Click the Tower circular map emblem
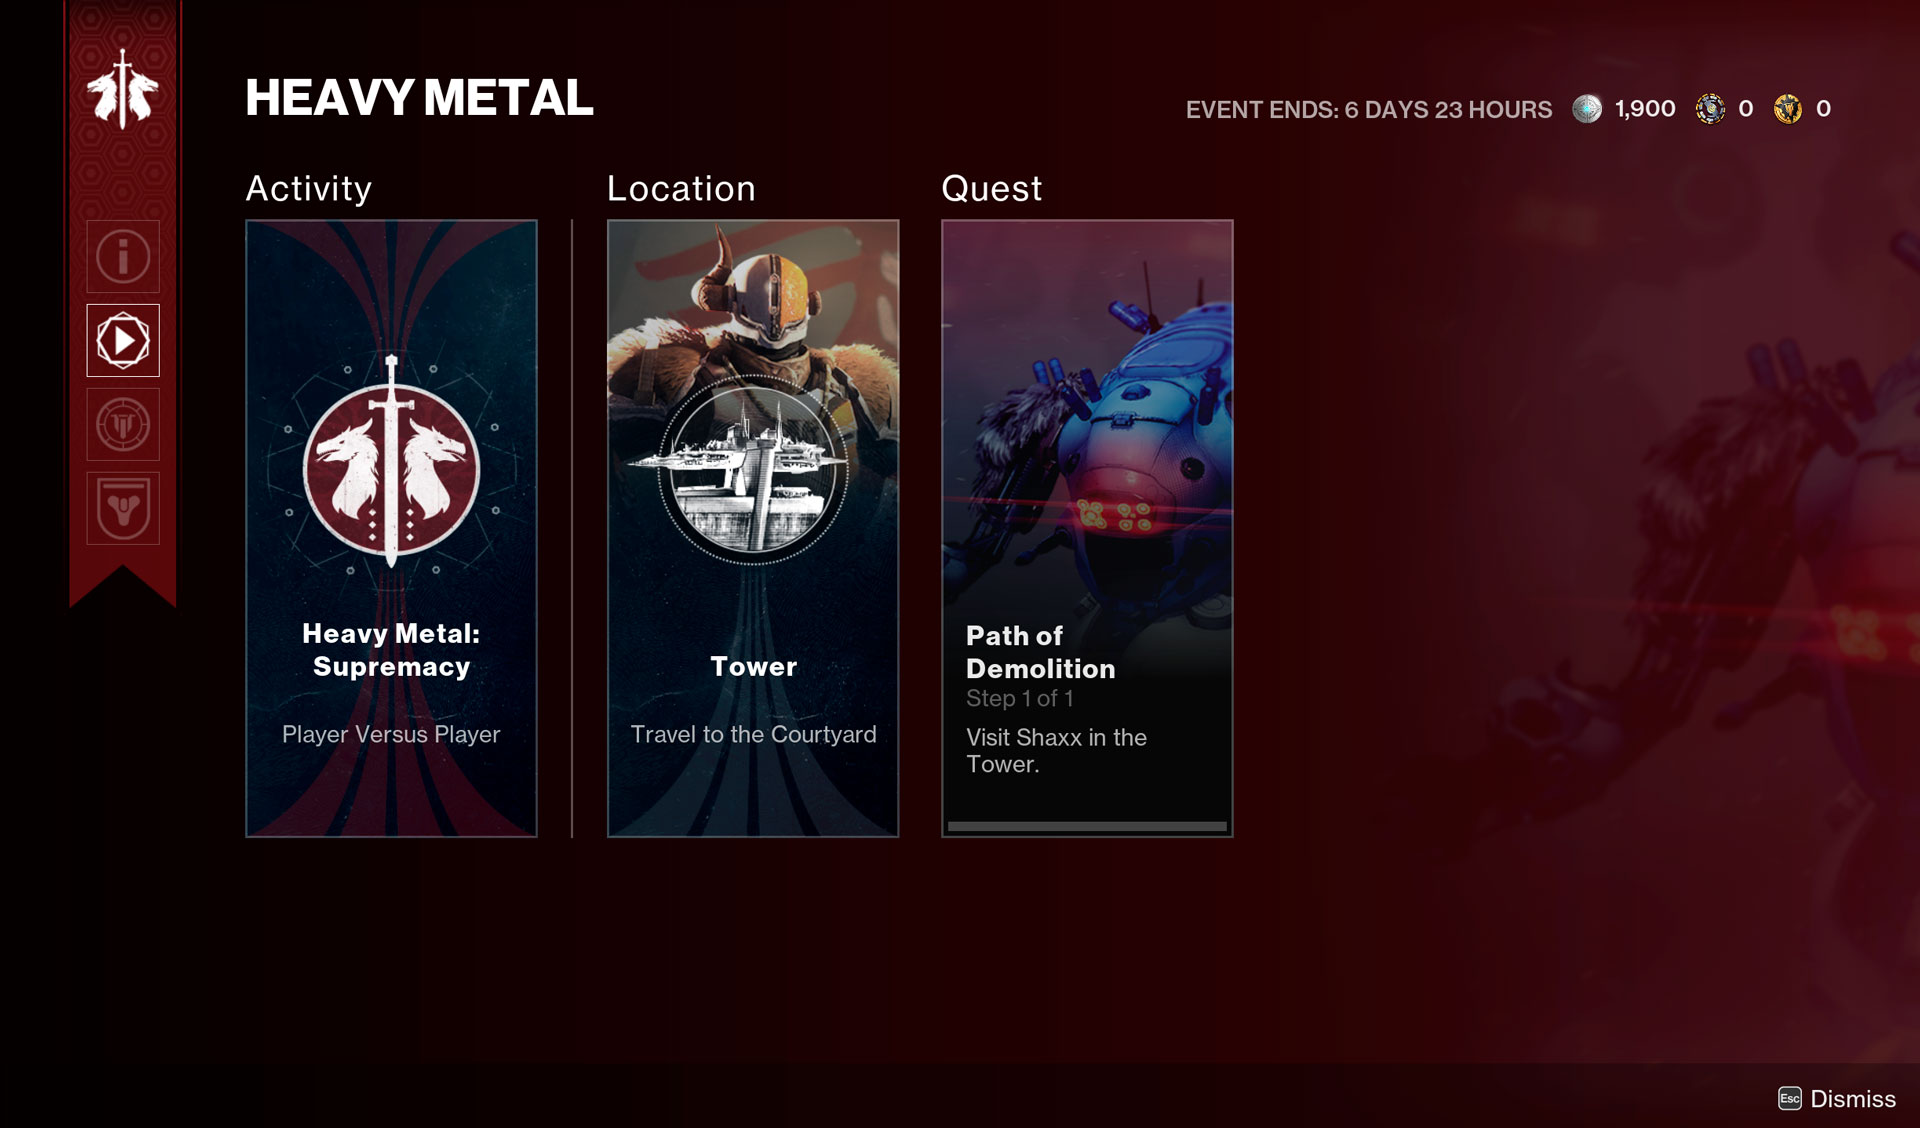Viewport: 1920px width, 1128px height. (x=752, y=470)
